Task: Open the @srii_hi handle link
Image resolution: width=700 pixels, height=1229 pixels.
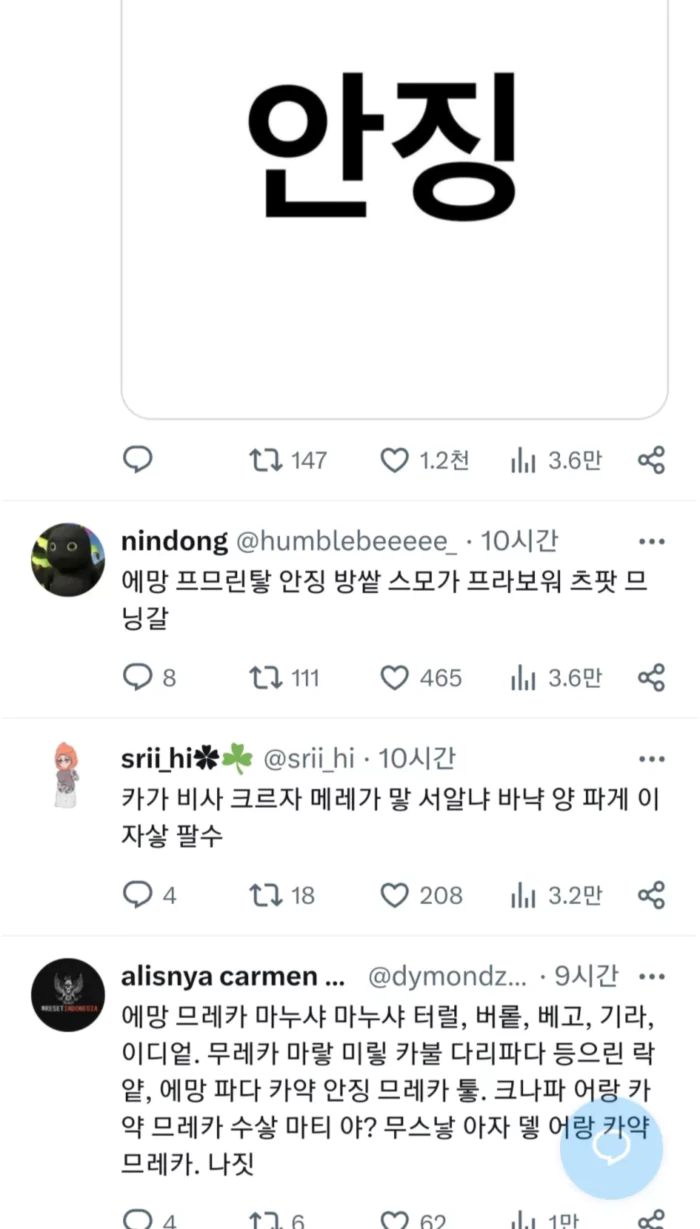Action: point(308,759)
